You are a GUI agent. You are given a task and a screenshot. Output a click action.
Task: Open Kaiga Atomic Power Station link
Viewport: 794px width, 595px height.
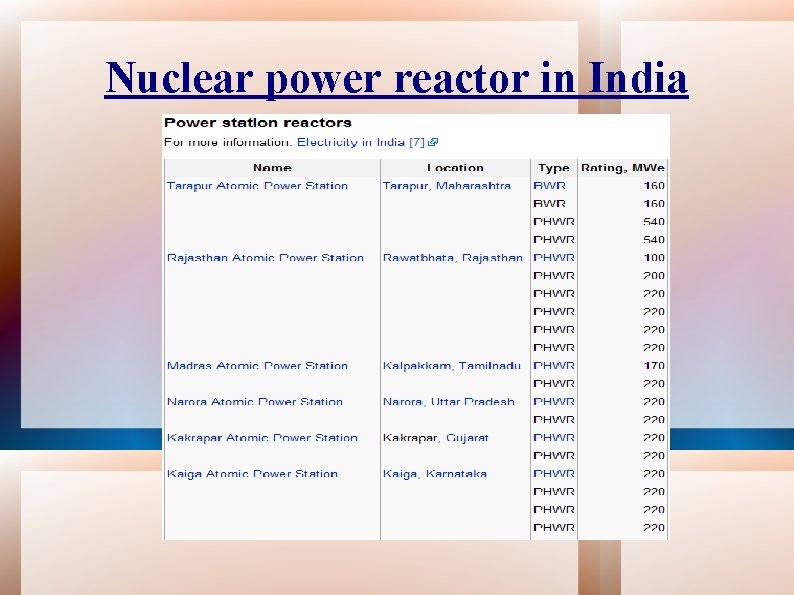pos(252,473)
